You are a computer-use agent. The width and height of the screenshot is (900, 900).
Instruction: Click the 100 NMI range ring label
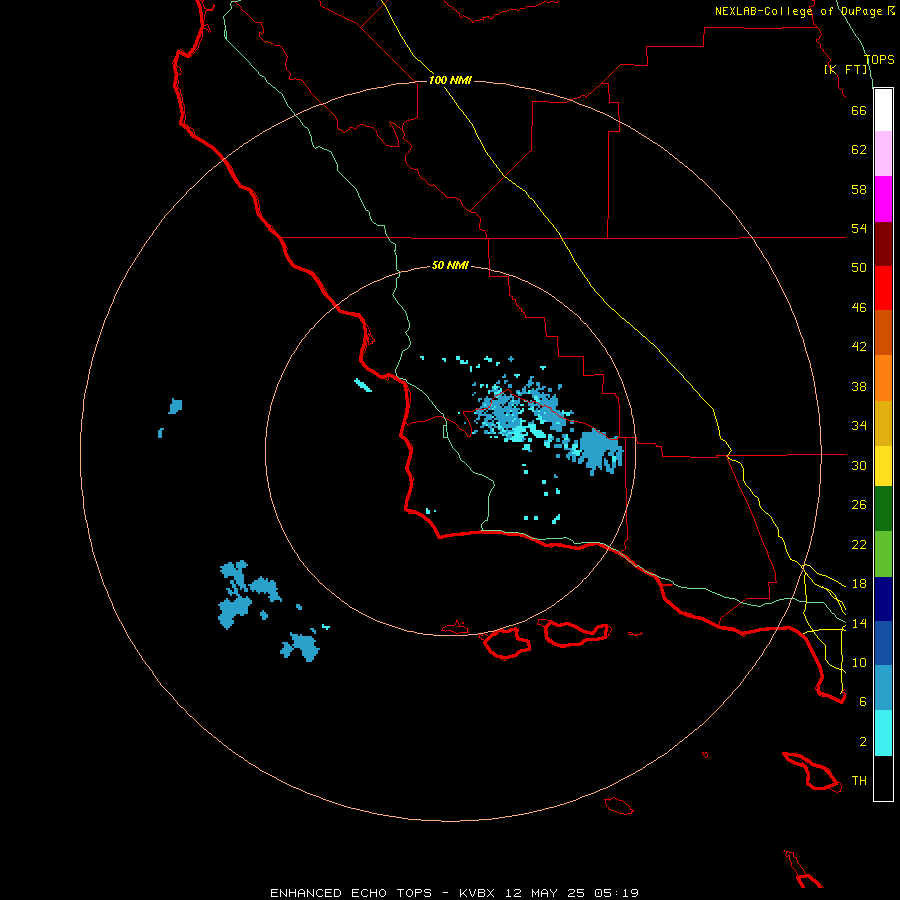tap(450, 80)
